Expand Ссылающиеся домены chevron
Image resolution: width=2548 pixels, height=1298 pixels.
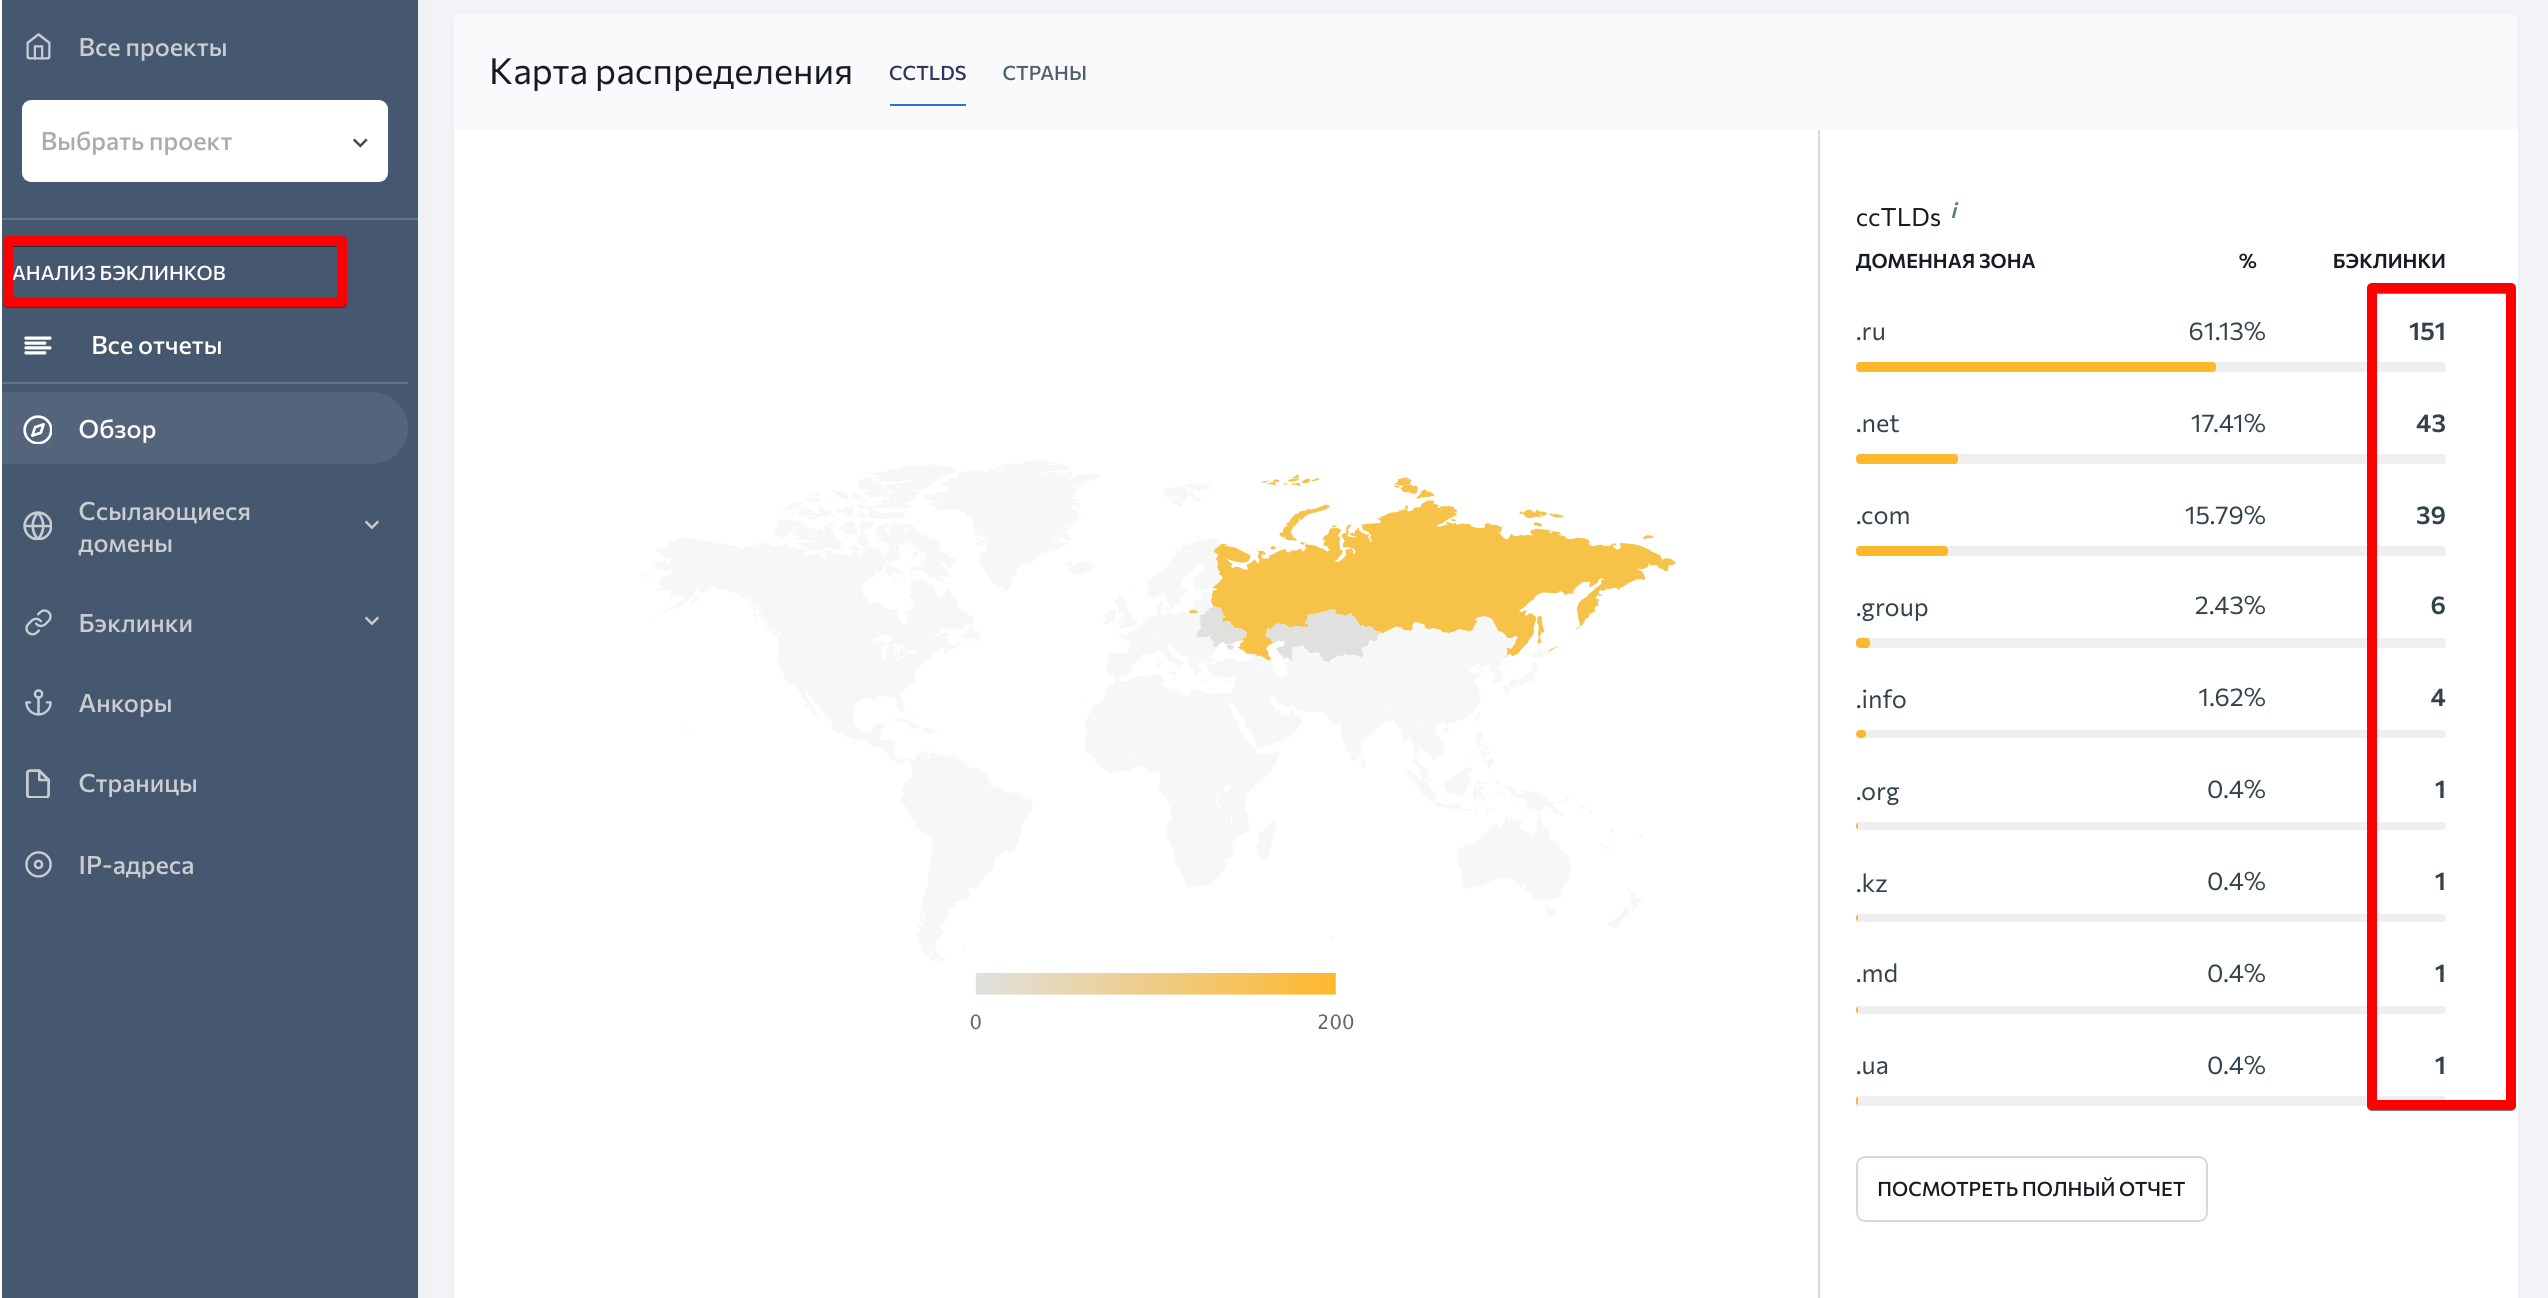[372, 526]
